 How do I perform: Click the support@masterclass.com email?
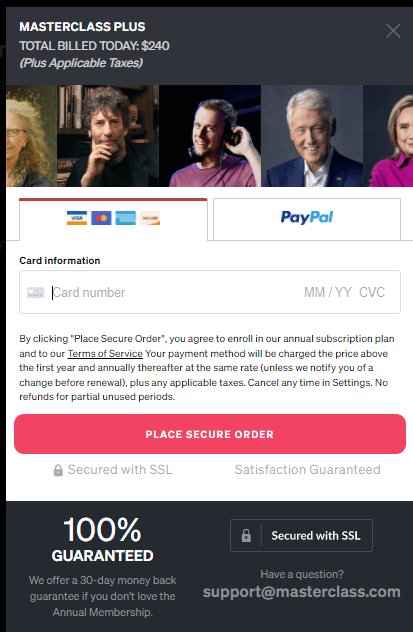(x=301, y=592)
